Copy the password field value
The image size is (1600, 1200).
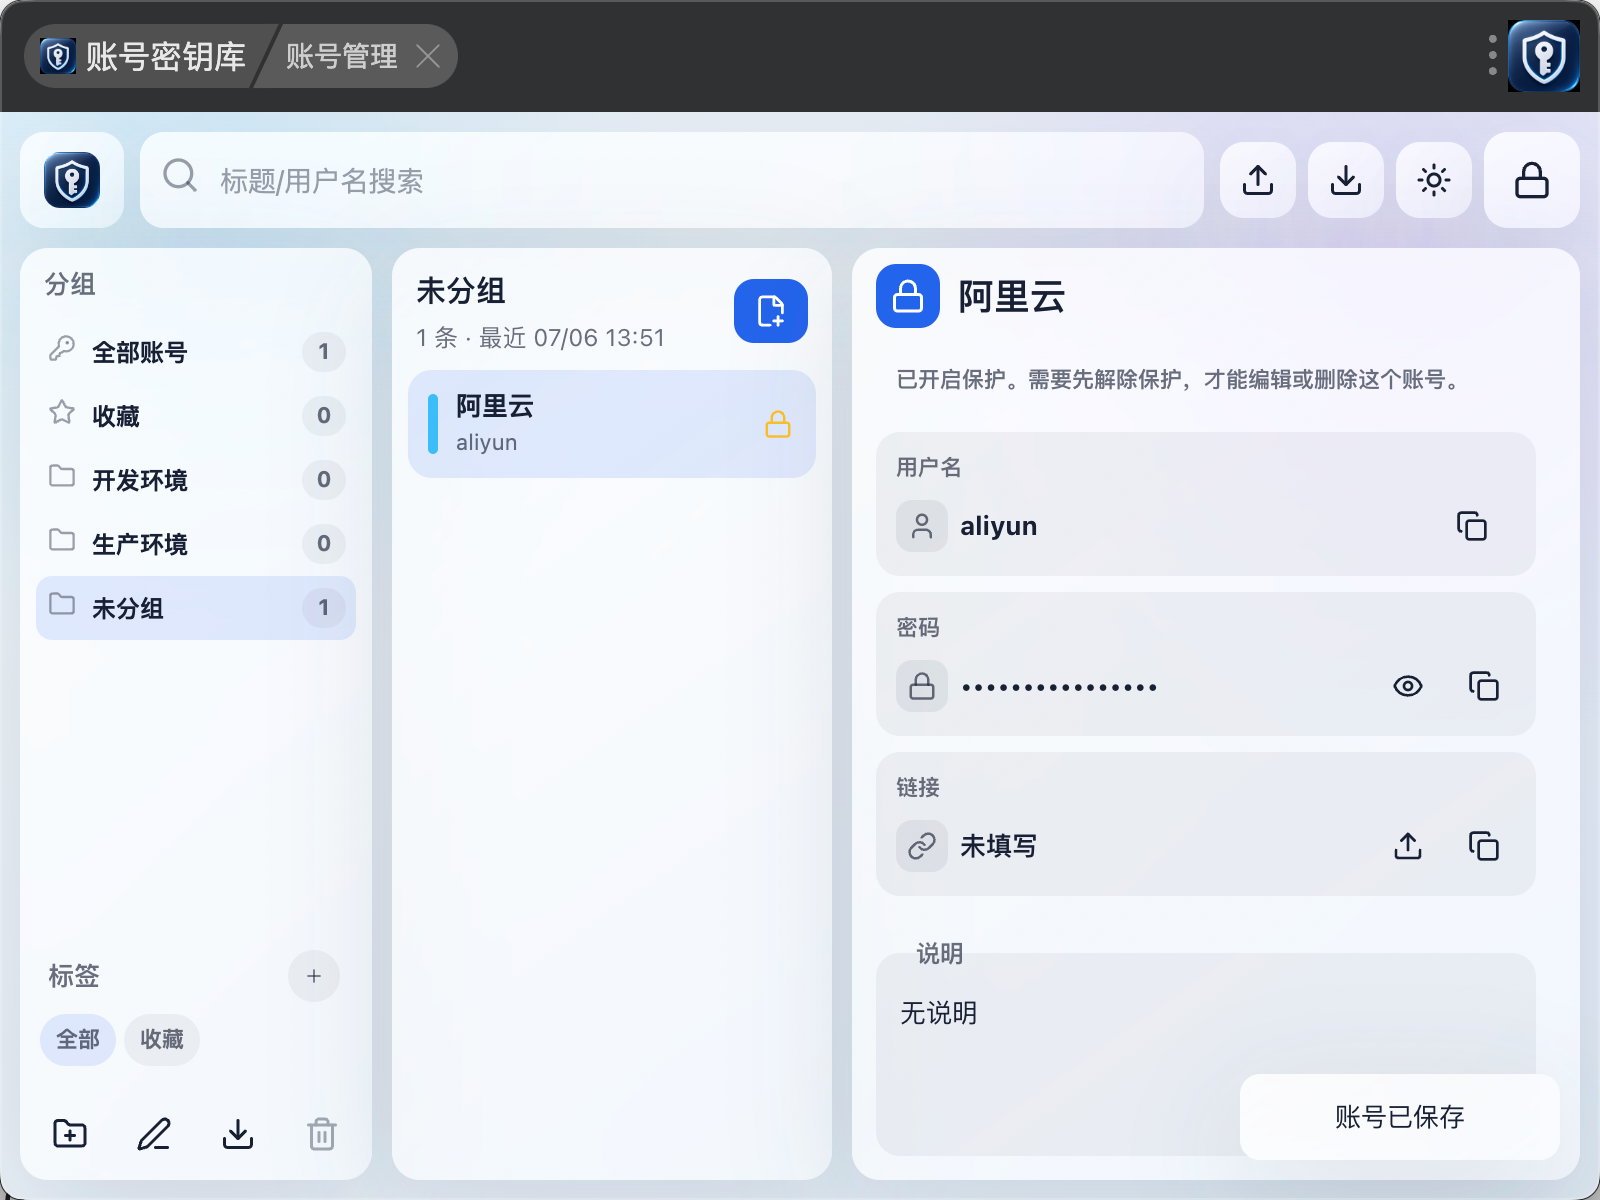(x=1483, y=686)
